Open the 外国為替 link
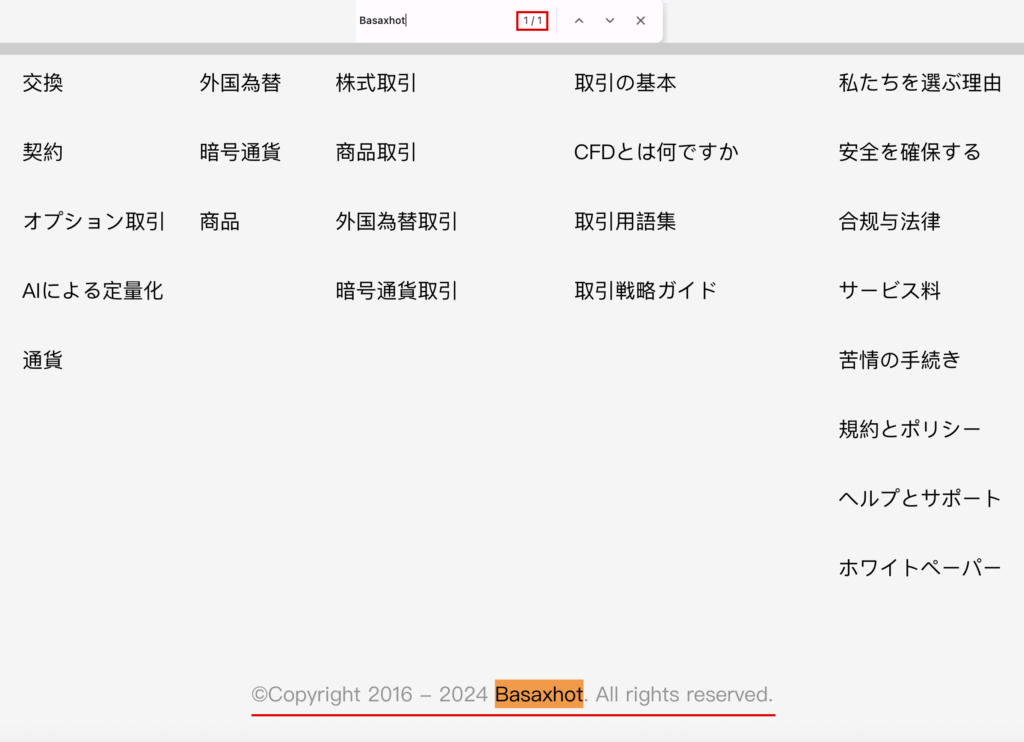 click(240, 83)
